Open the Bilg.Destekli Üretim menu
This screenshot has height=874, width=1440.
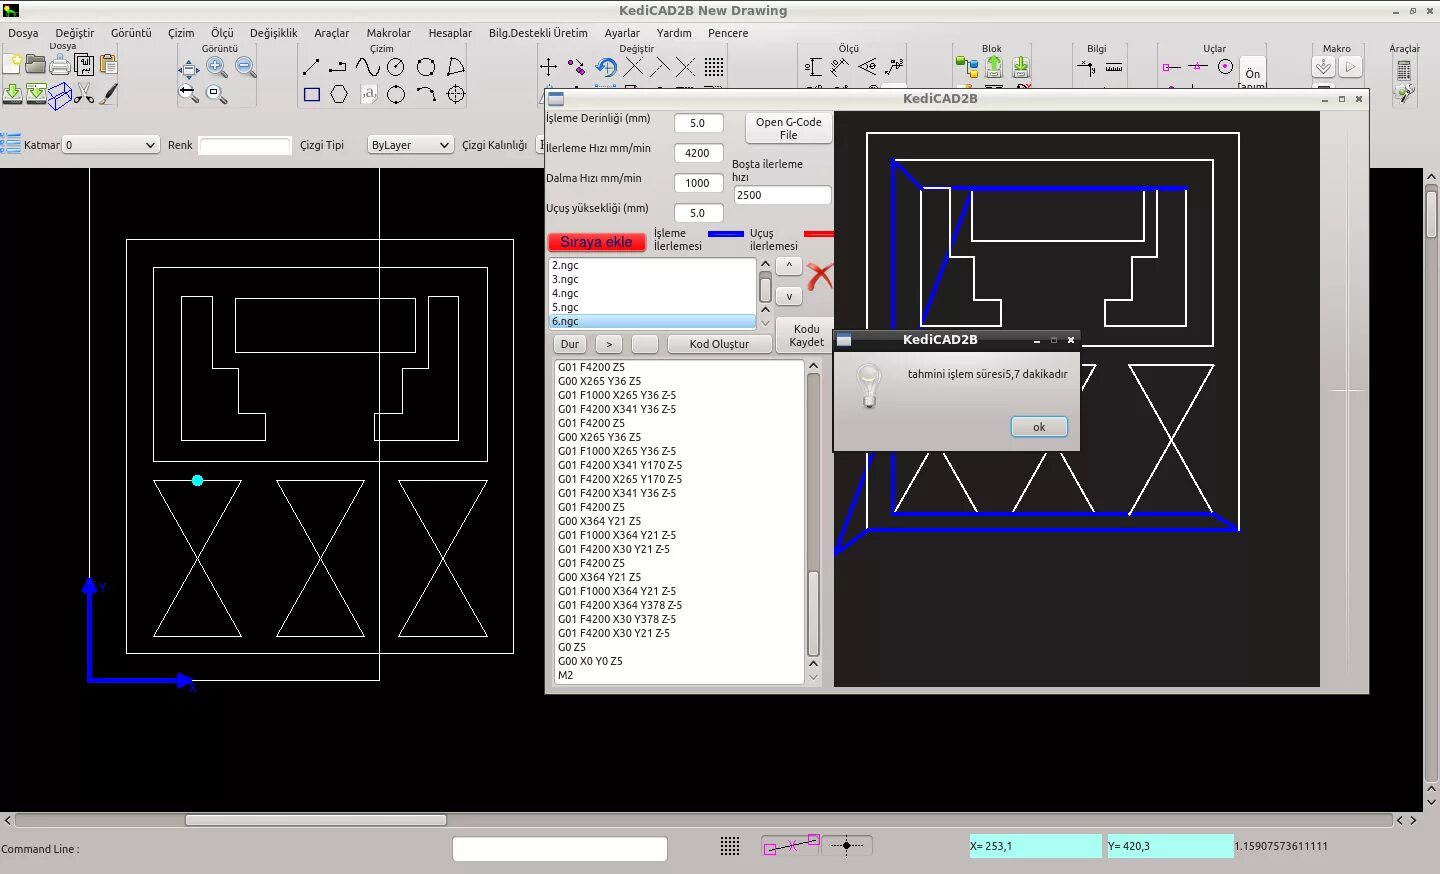[538, 33]
